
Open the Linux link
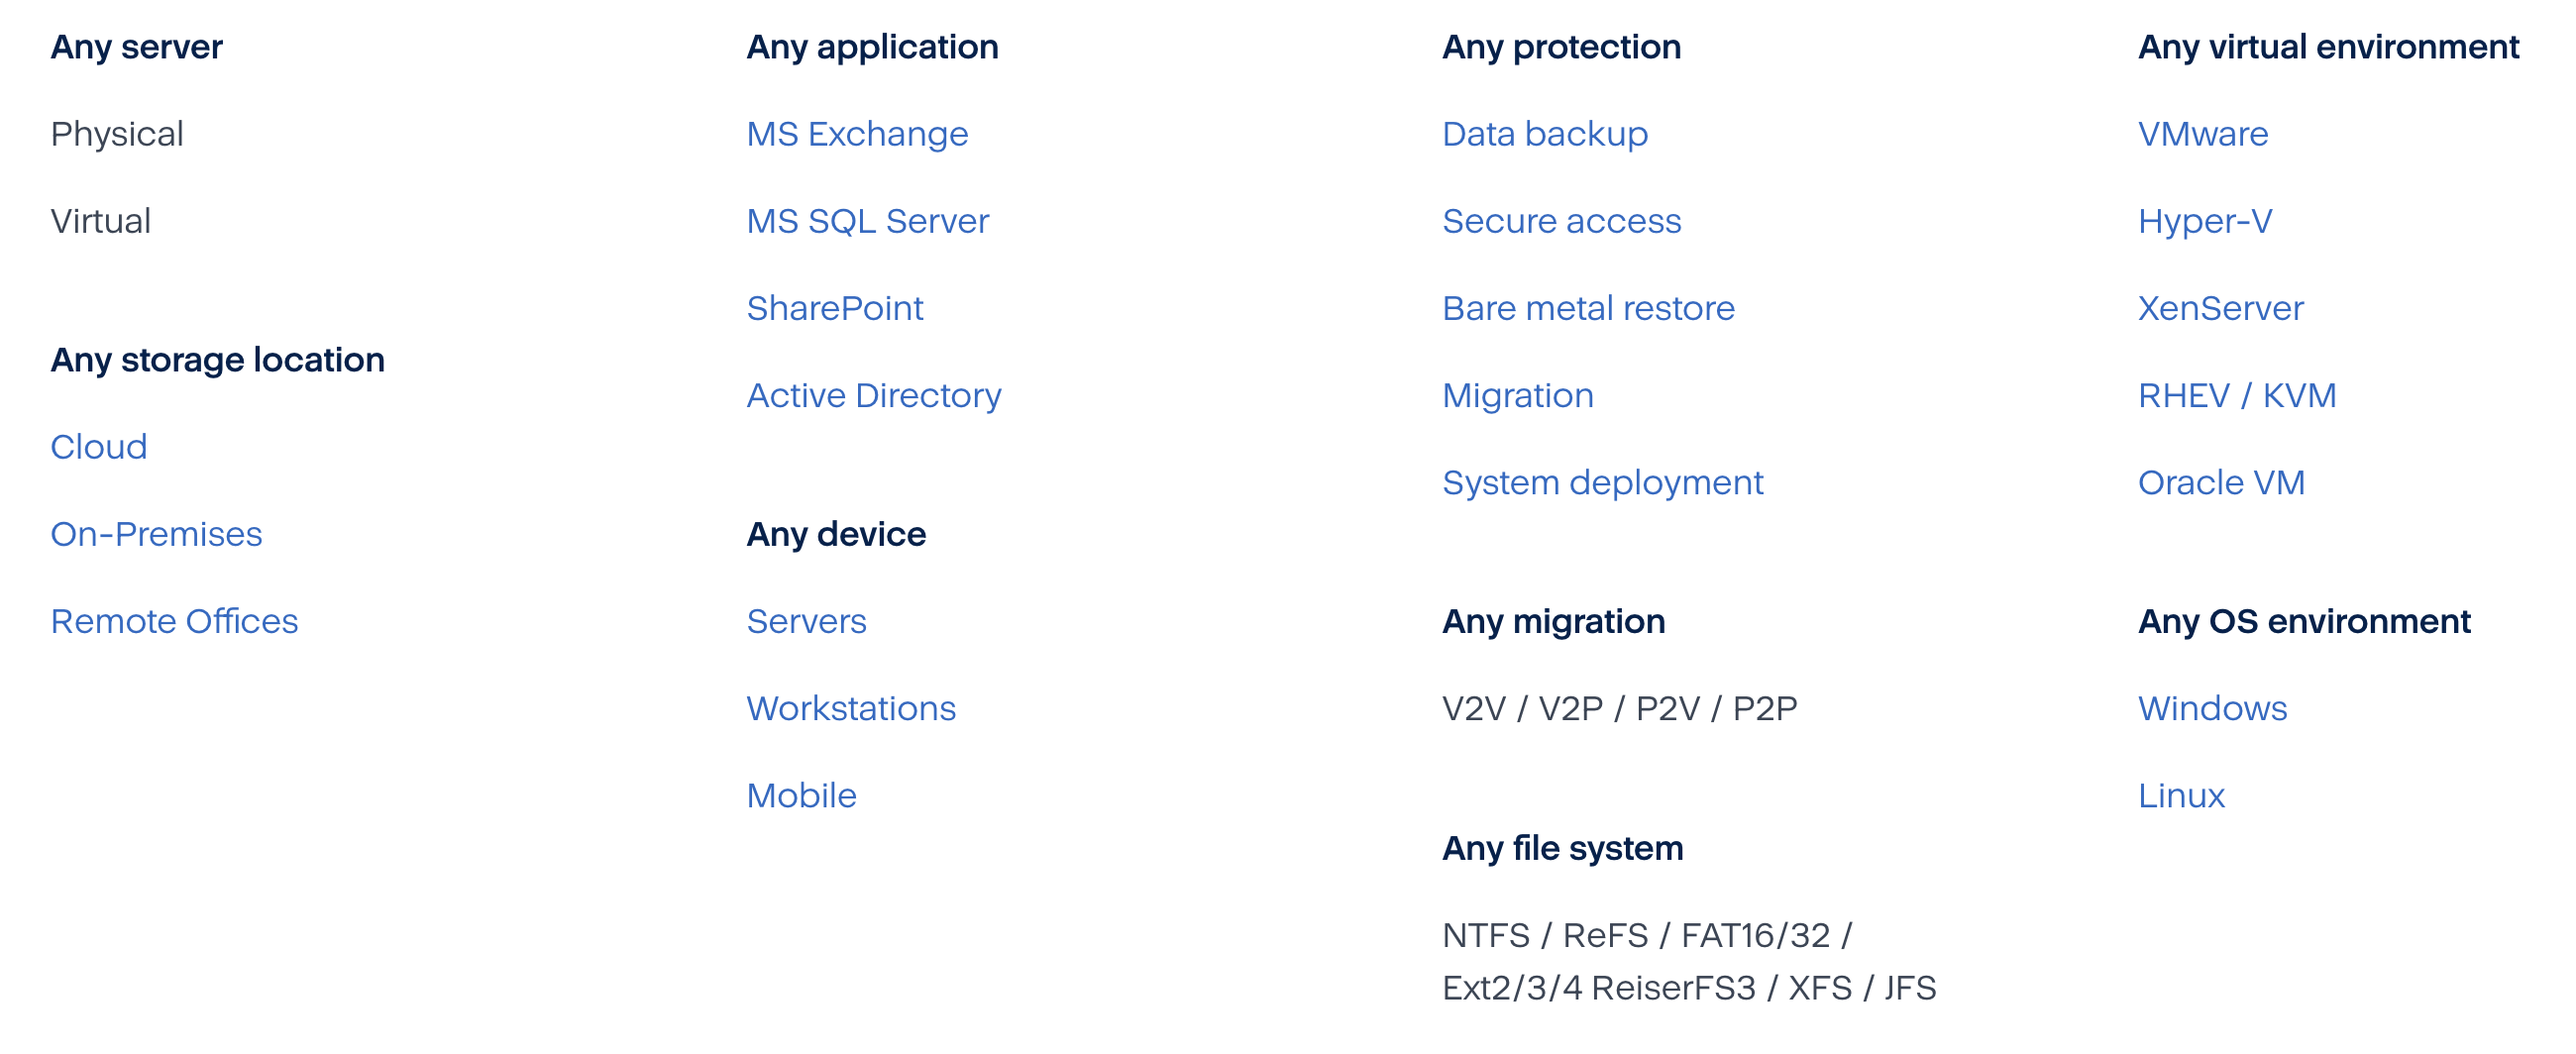[x=2182, y=795]
